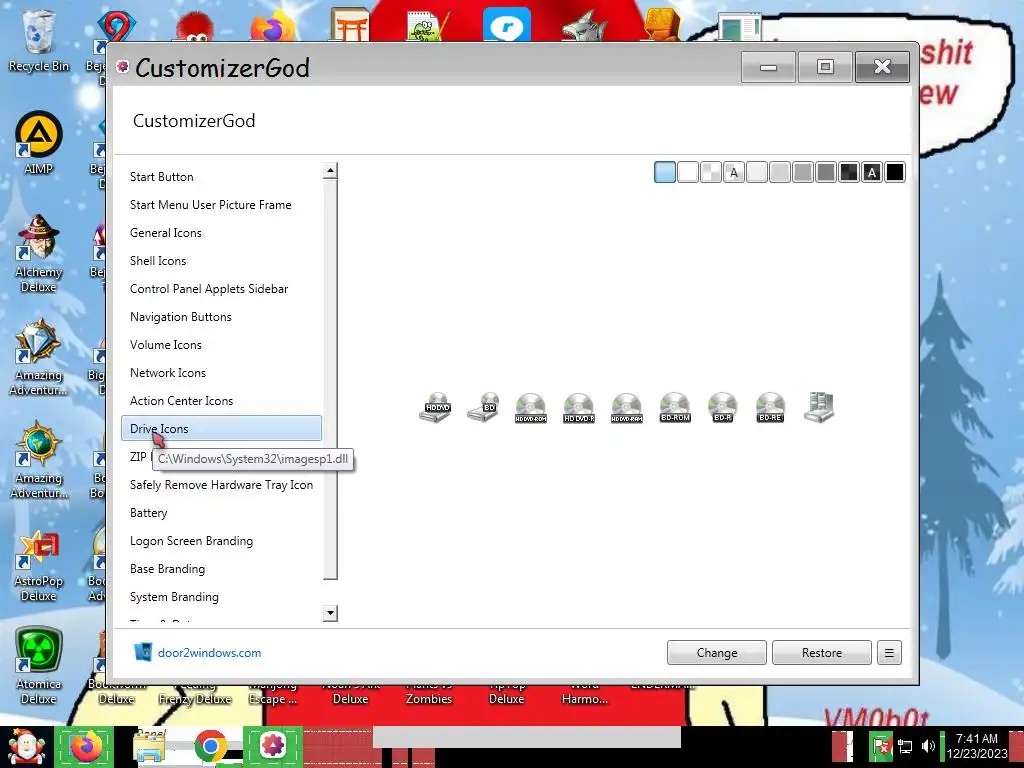Open Alchemy Deluxe desktop shortcut
The image size is (1024, 768).
point(39,253)
